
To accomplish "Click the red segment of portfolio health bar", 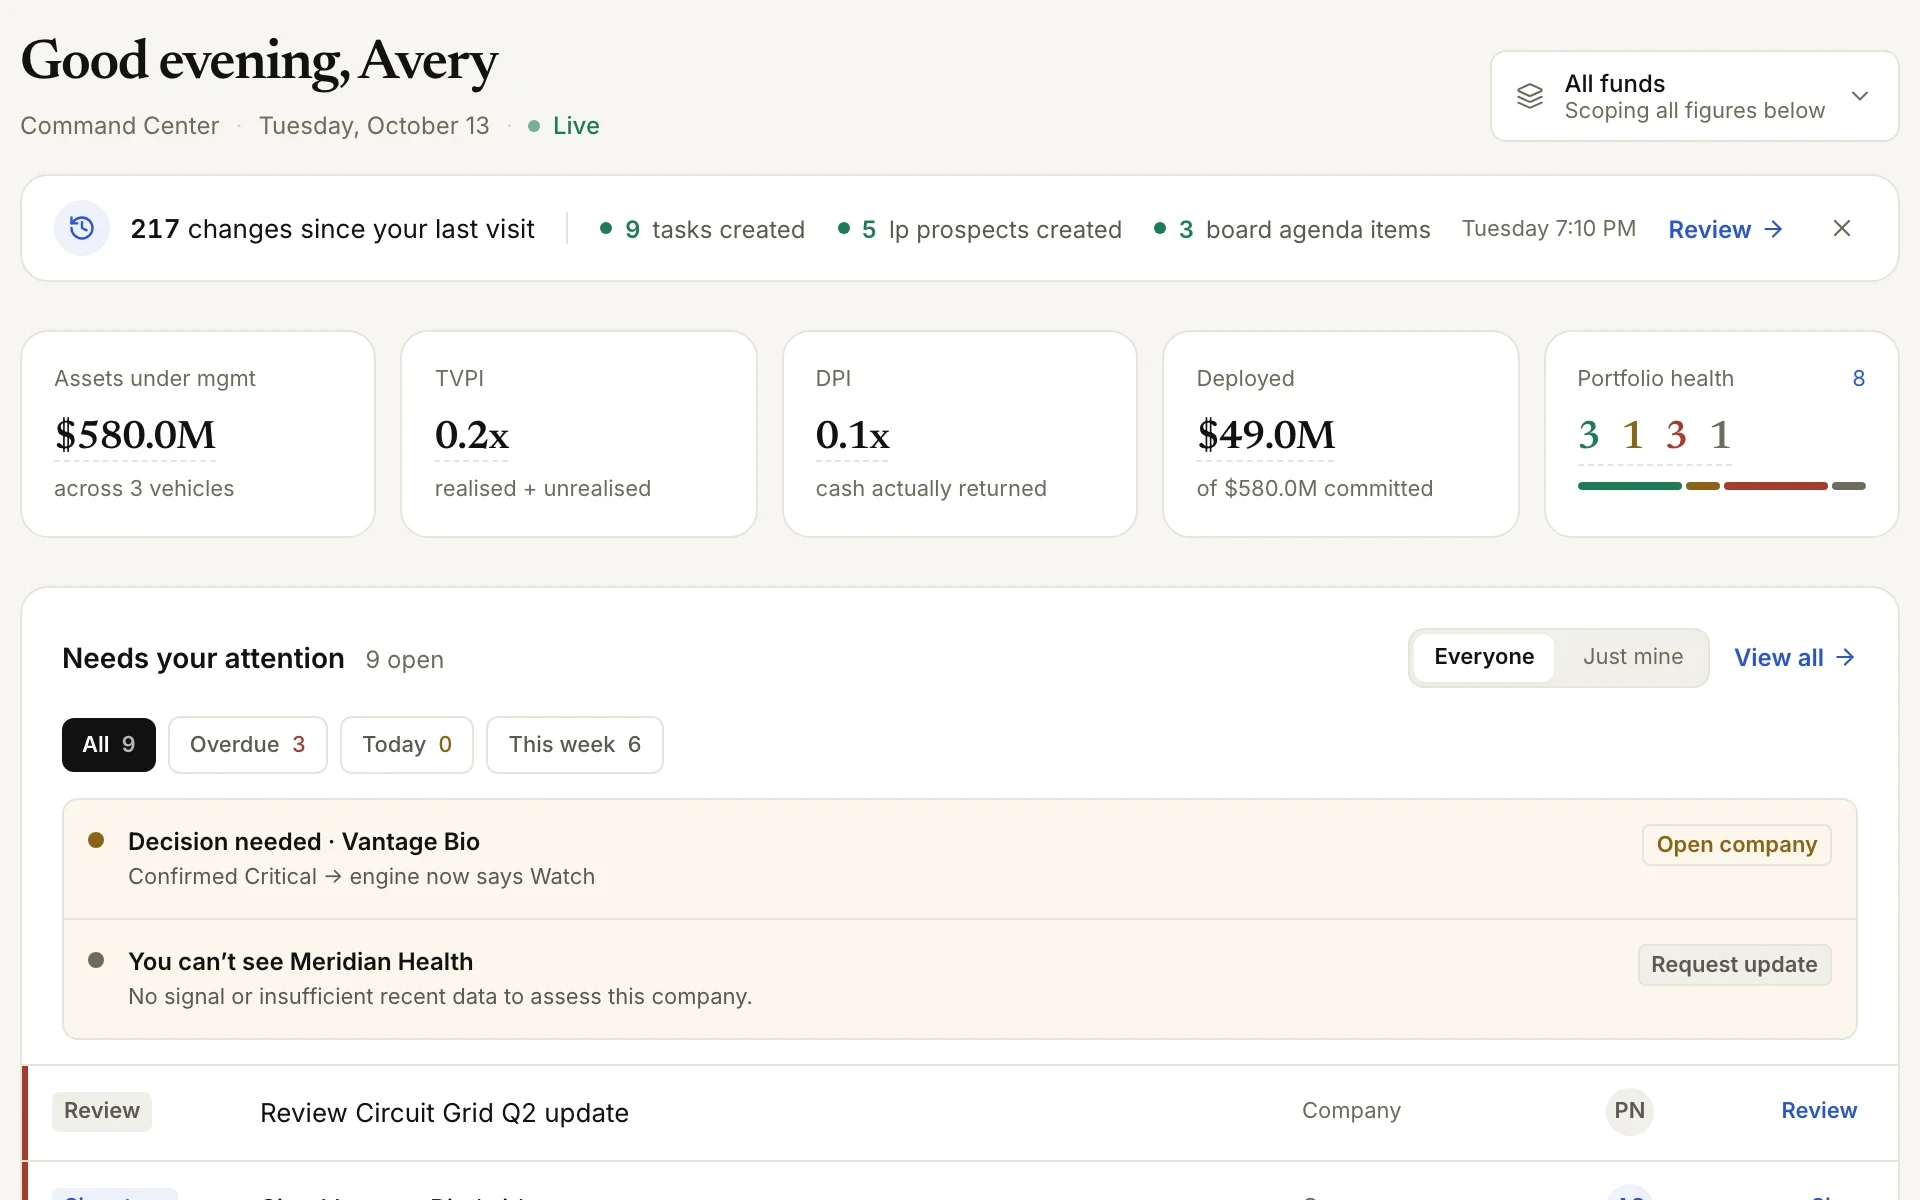I will coord(1776,486).
